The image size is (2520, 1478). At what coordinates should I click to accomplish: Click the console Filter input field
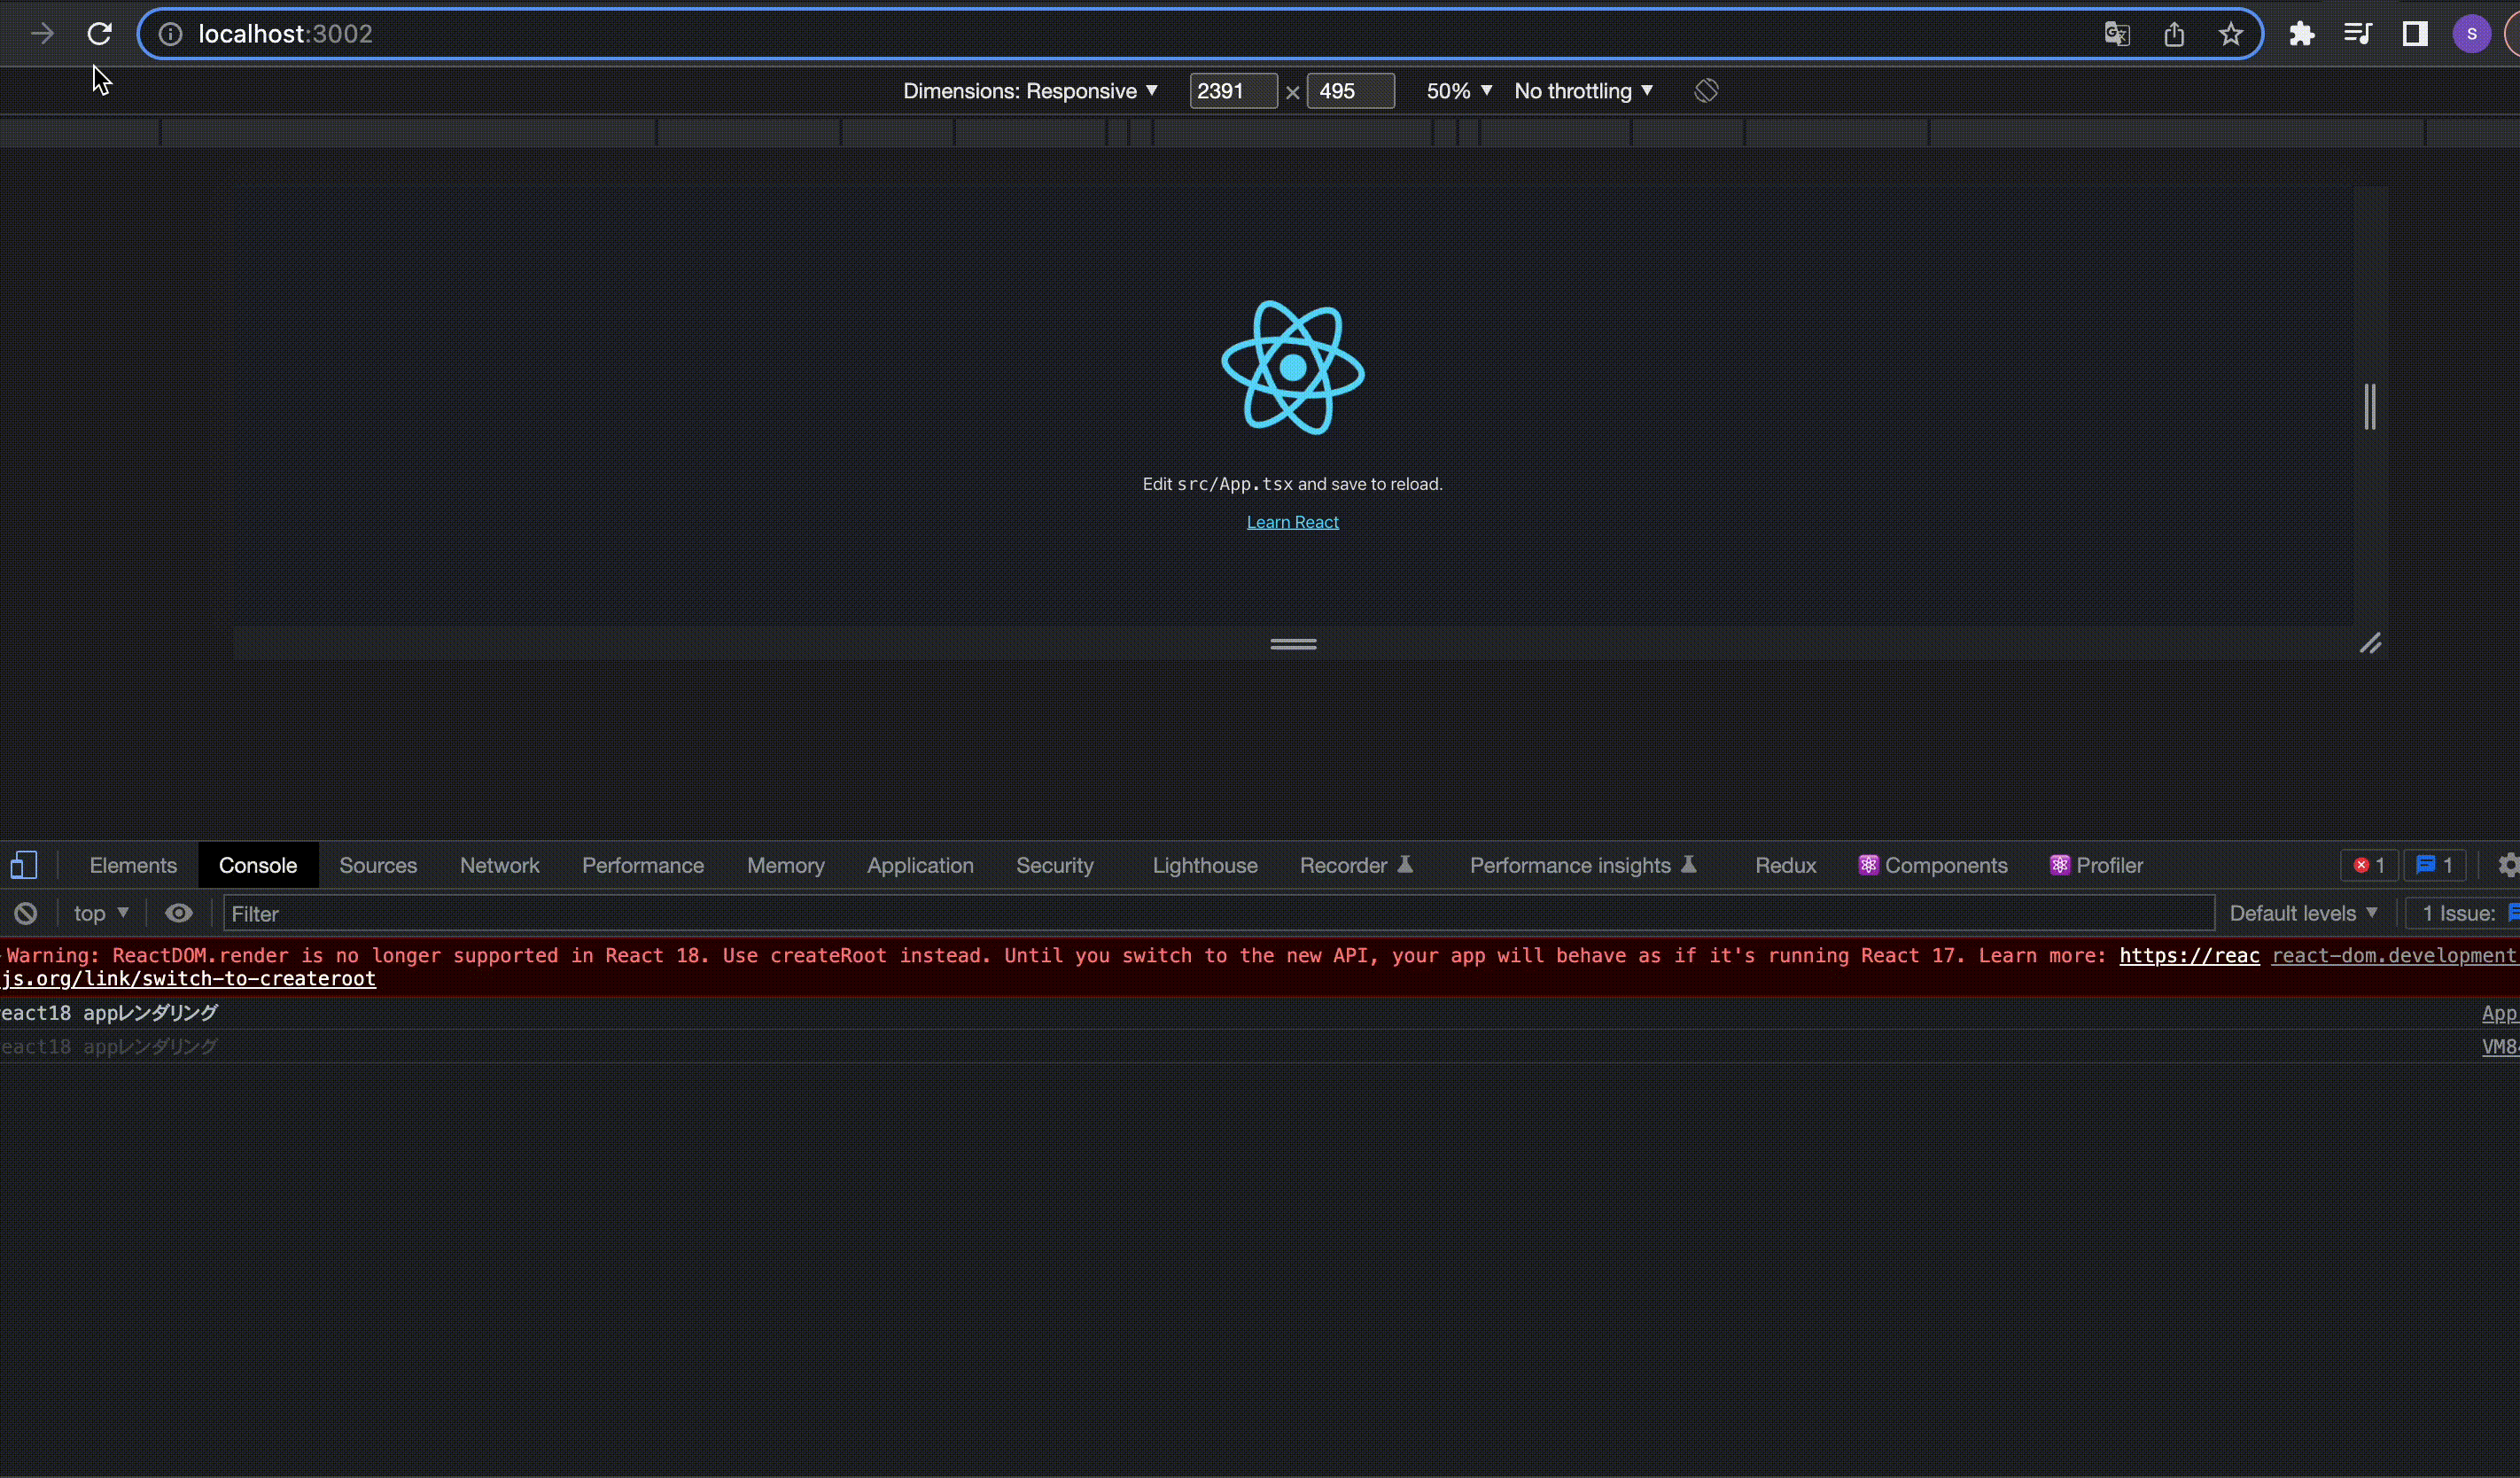click(1217, 913)
